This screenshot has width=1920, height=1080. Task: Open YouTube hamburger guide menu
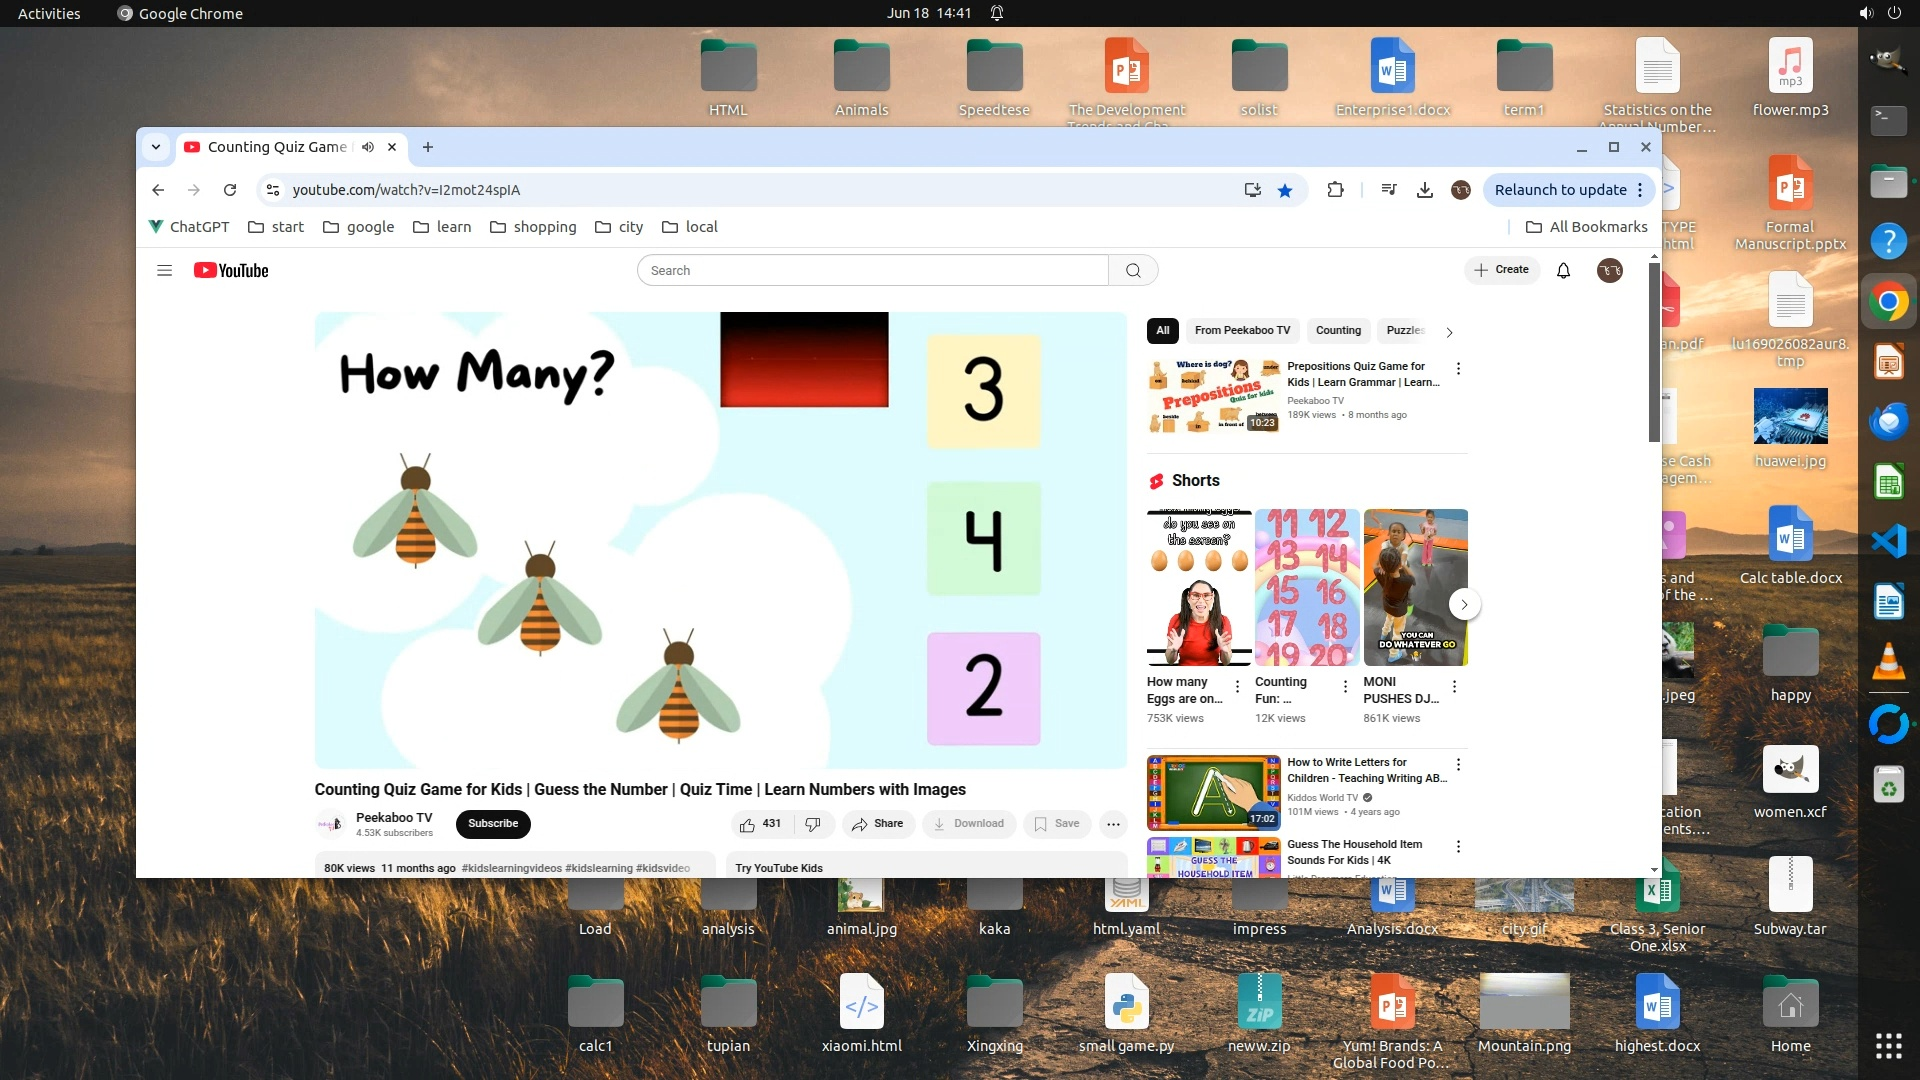(x=165, y=271)
